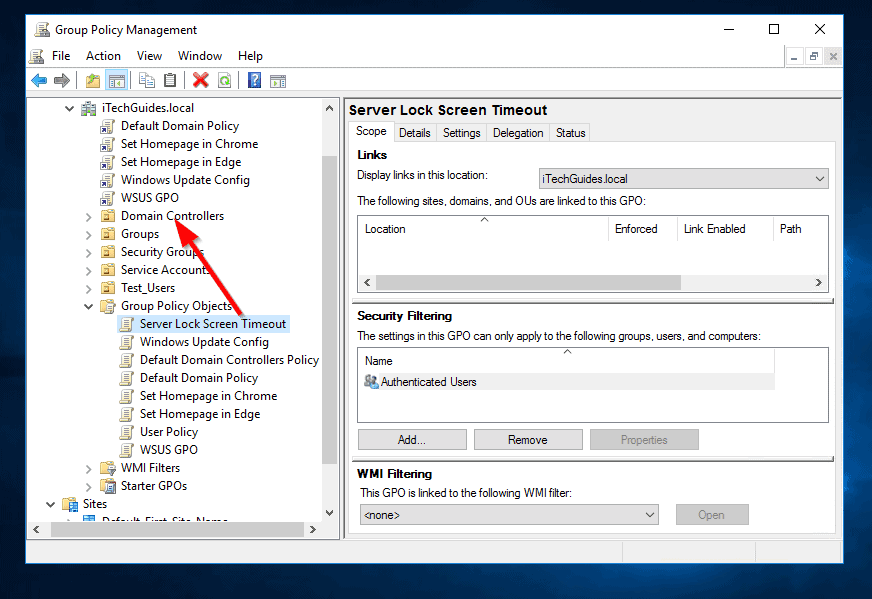Click the Set Homepage in Edge linked GPO icon
This screenshot has width=872, height=599.
pyautogui.click(x=107, y=162)
